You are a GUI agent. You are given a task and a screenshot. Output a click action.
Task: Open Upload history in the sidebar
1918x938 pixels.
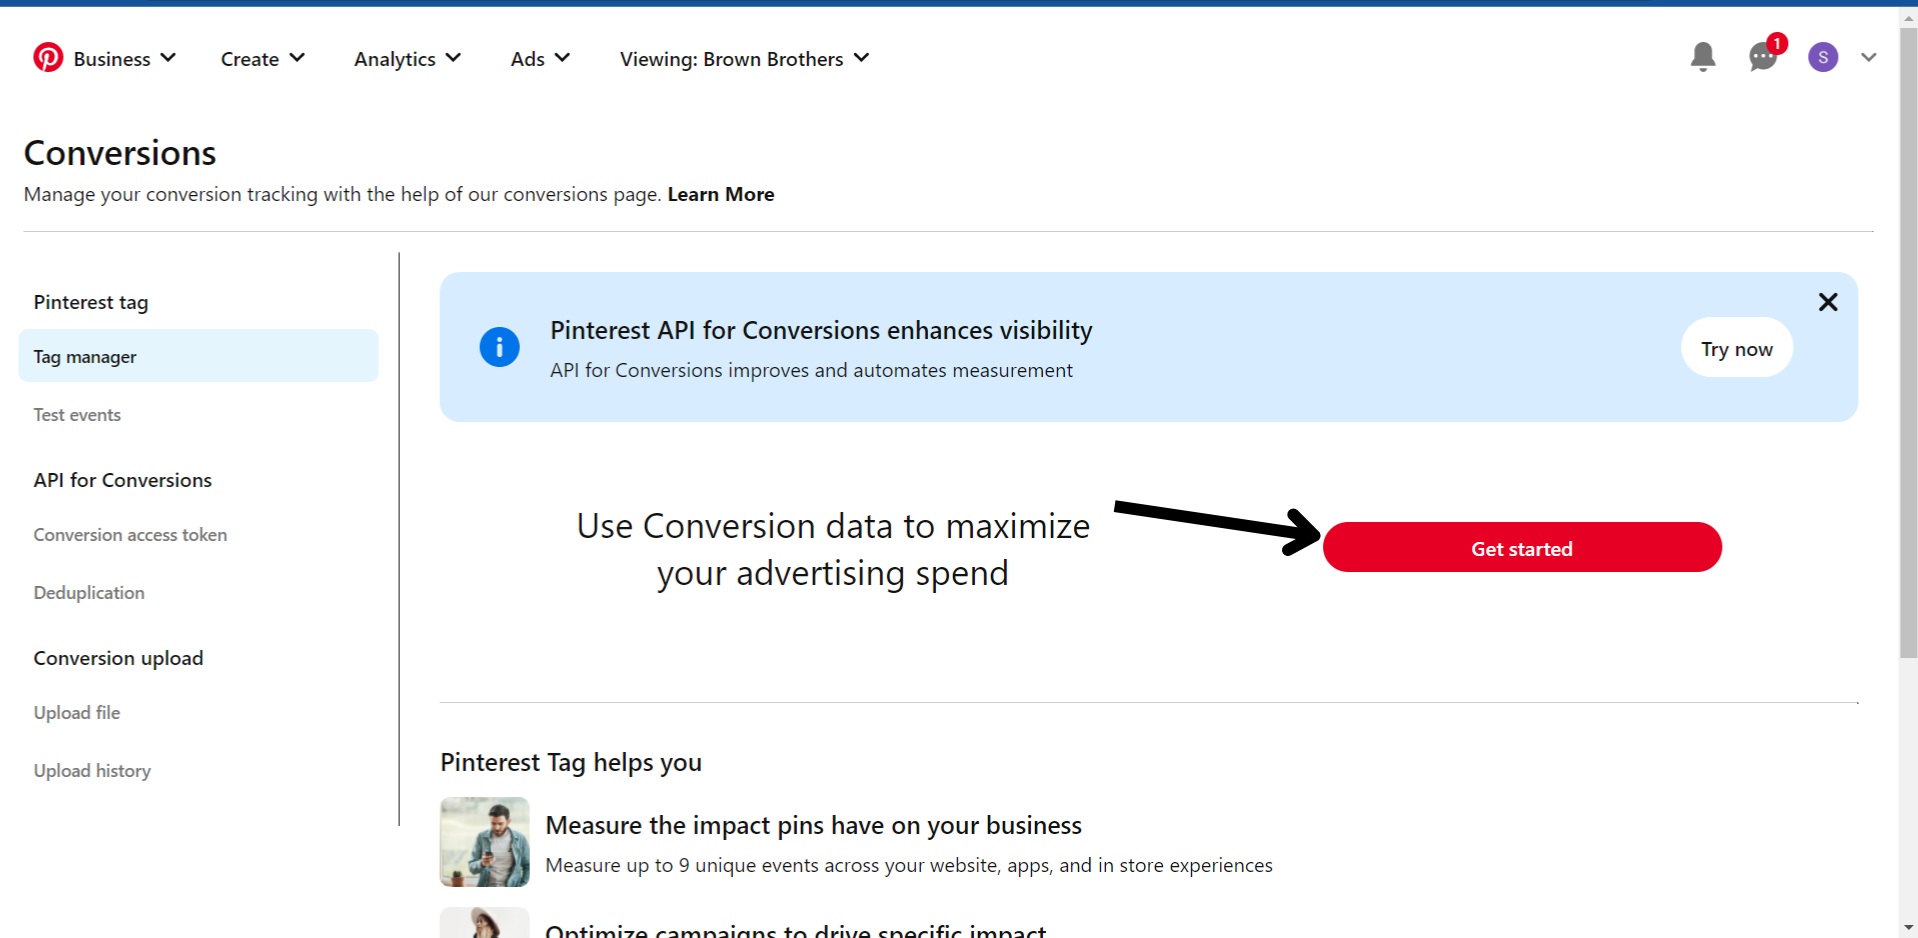coord(92,770)
